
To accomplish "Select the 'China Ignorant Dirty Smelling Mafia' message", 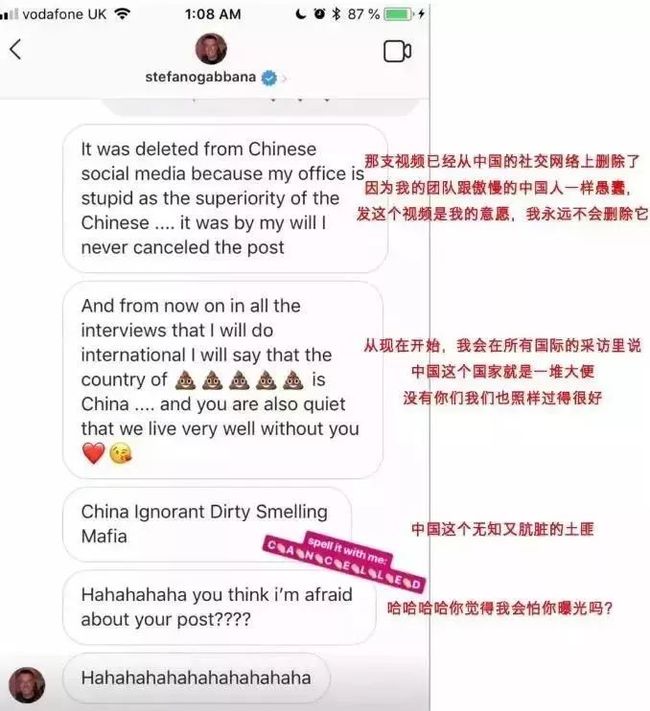I will point(207,524).
